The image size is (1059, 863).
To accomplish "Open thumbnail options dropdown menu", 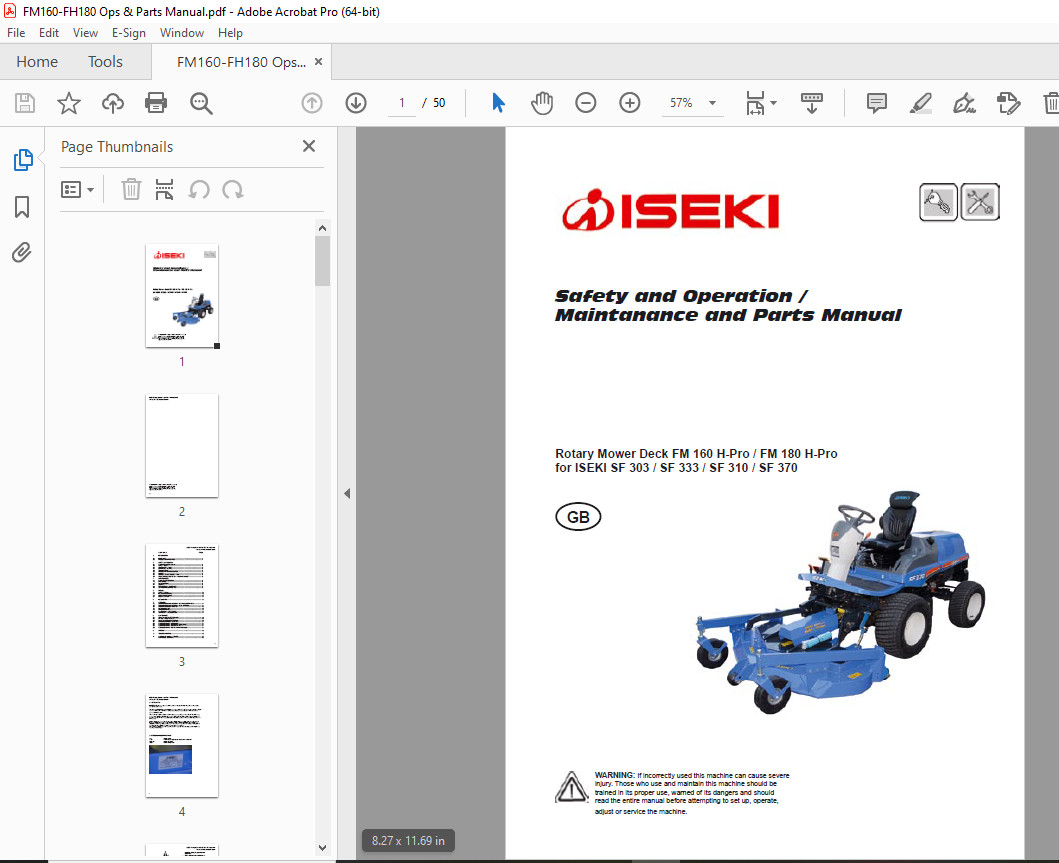I will tap(77, 190).
